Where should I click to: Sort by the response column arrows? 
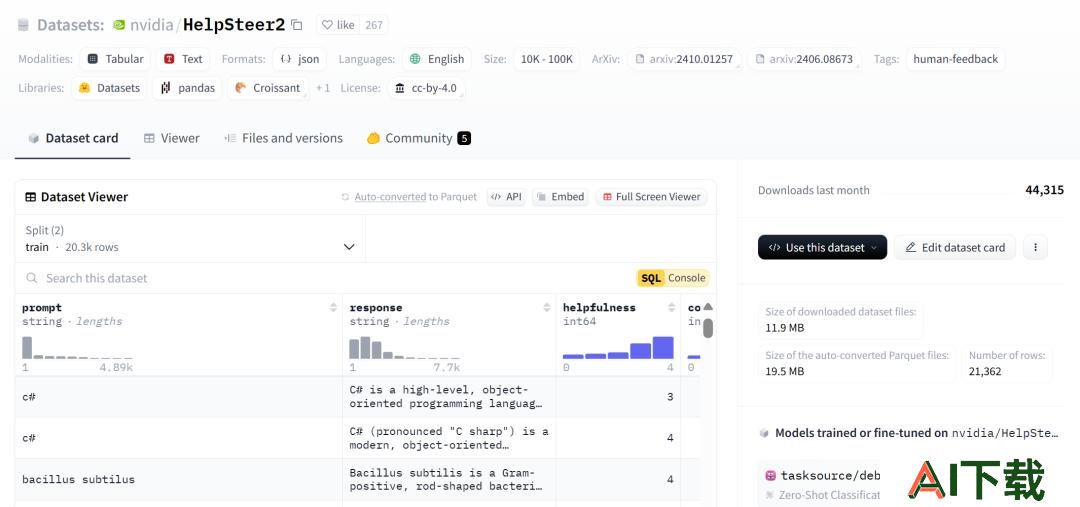(547, 308)
